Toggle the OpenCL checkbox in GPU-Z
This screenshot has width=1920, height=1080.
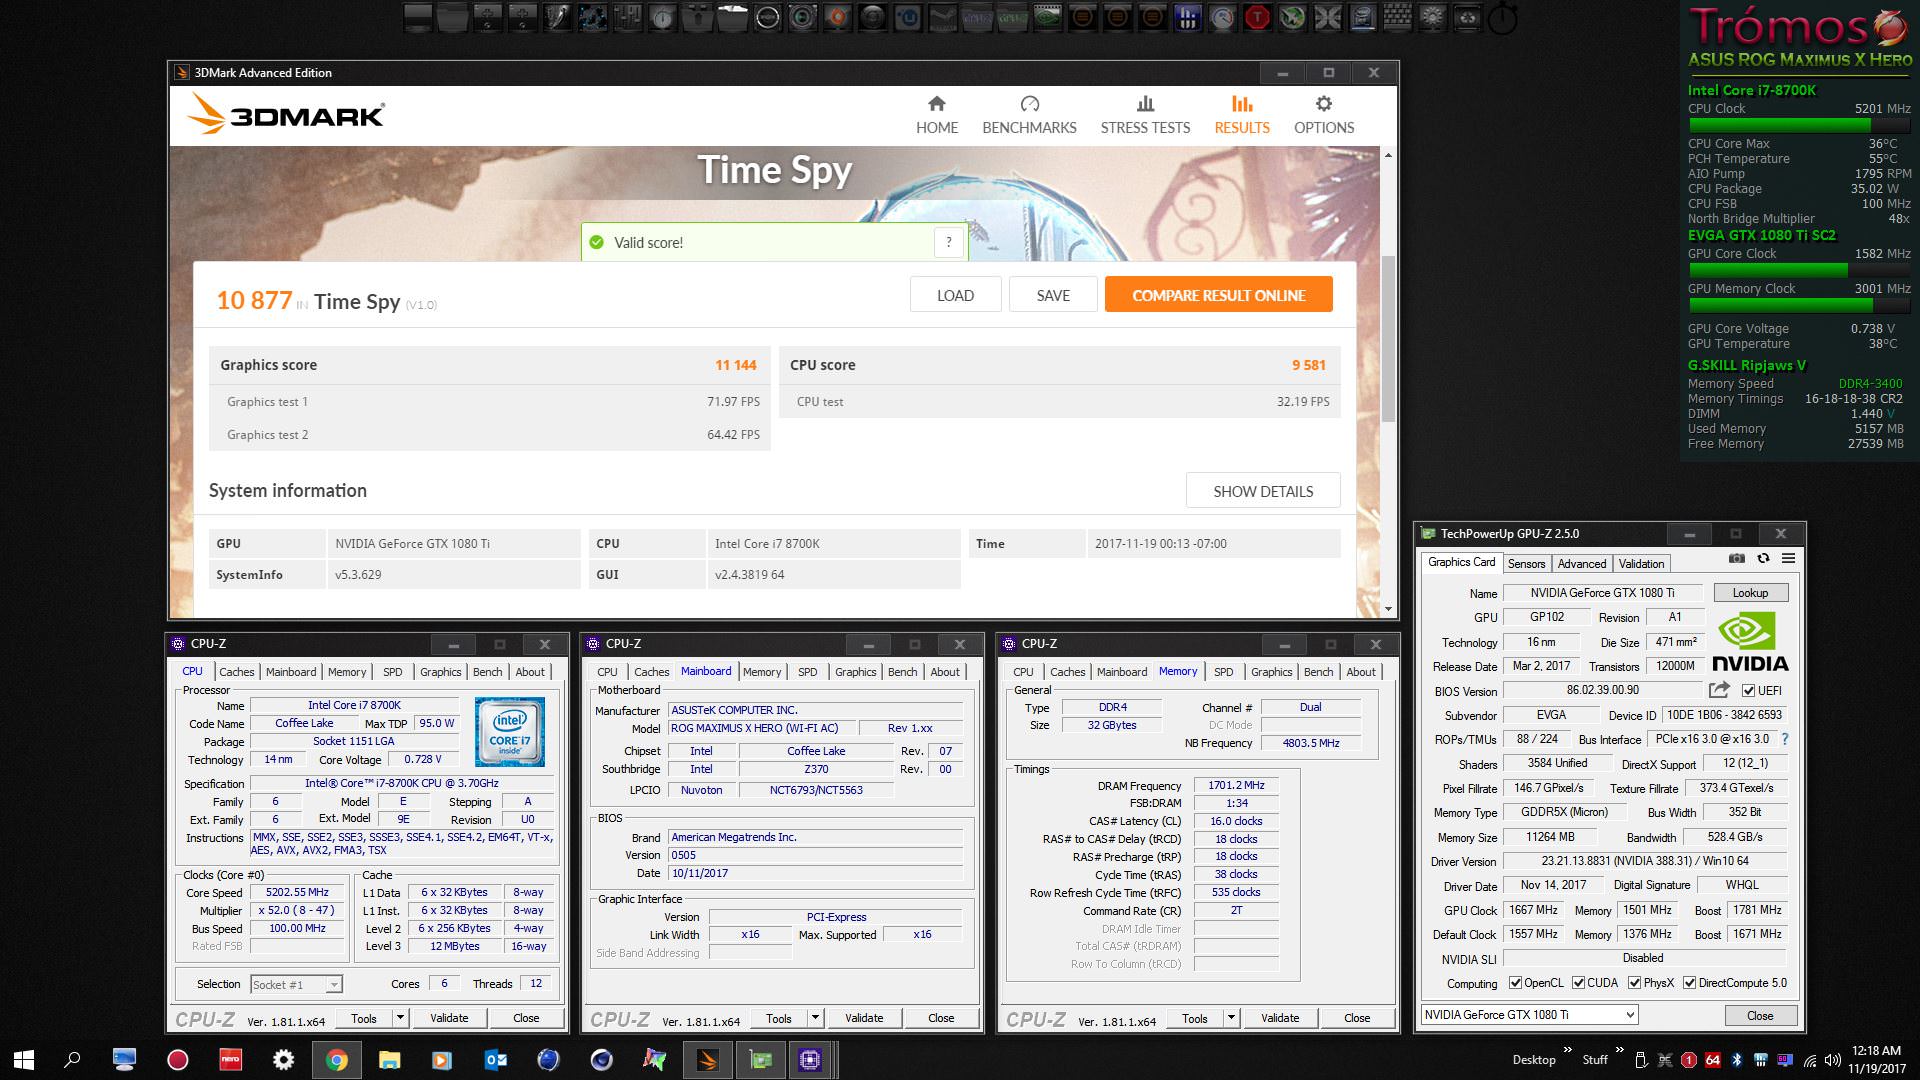(x=1515, y=983)
